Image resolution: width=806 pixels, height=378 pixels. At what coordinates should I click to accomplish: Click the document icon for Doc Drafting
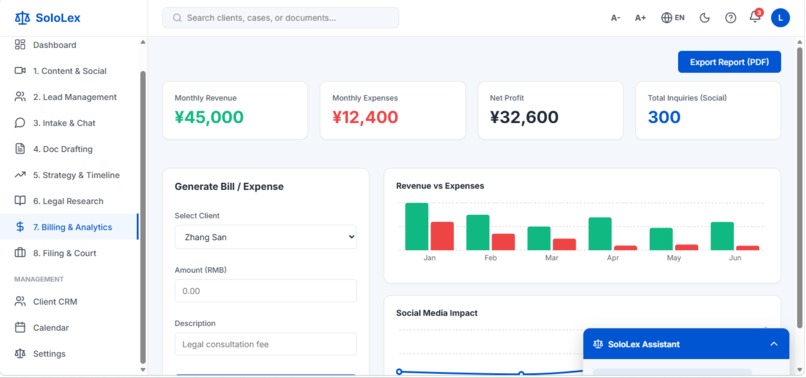coord(20,149)
